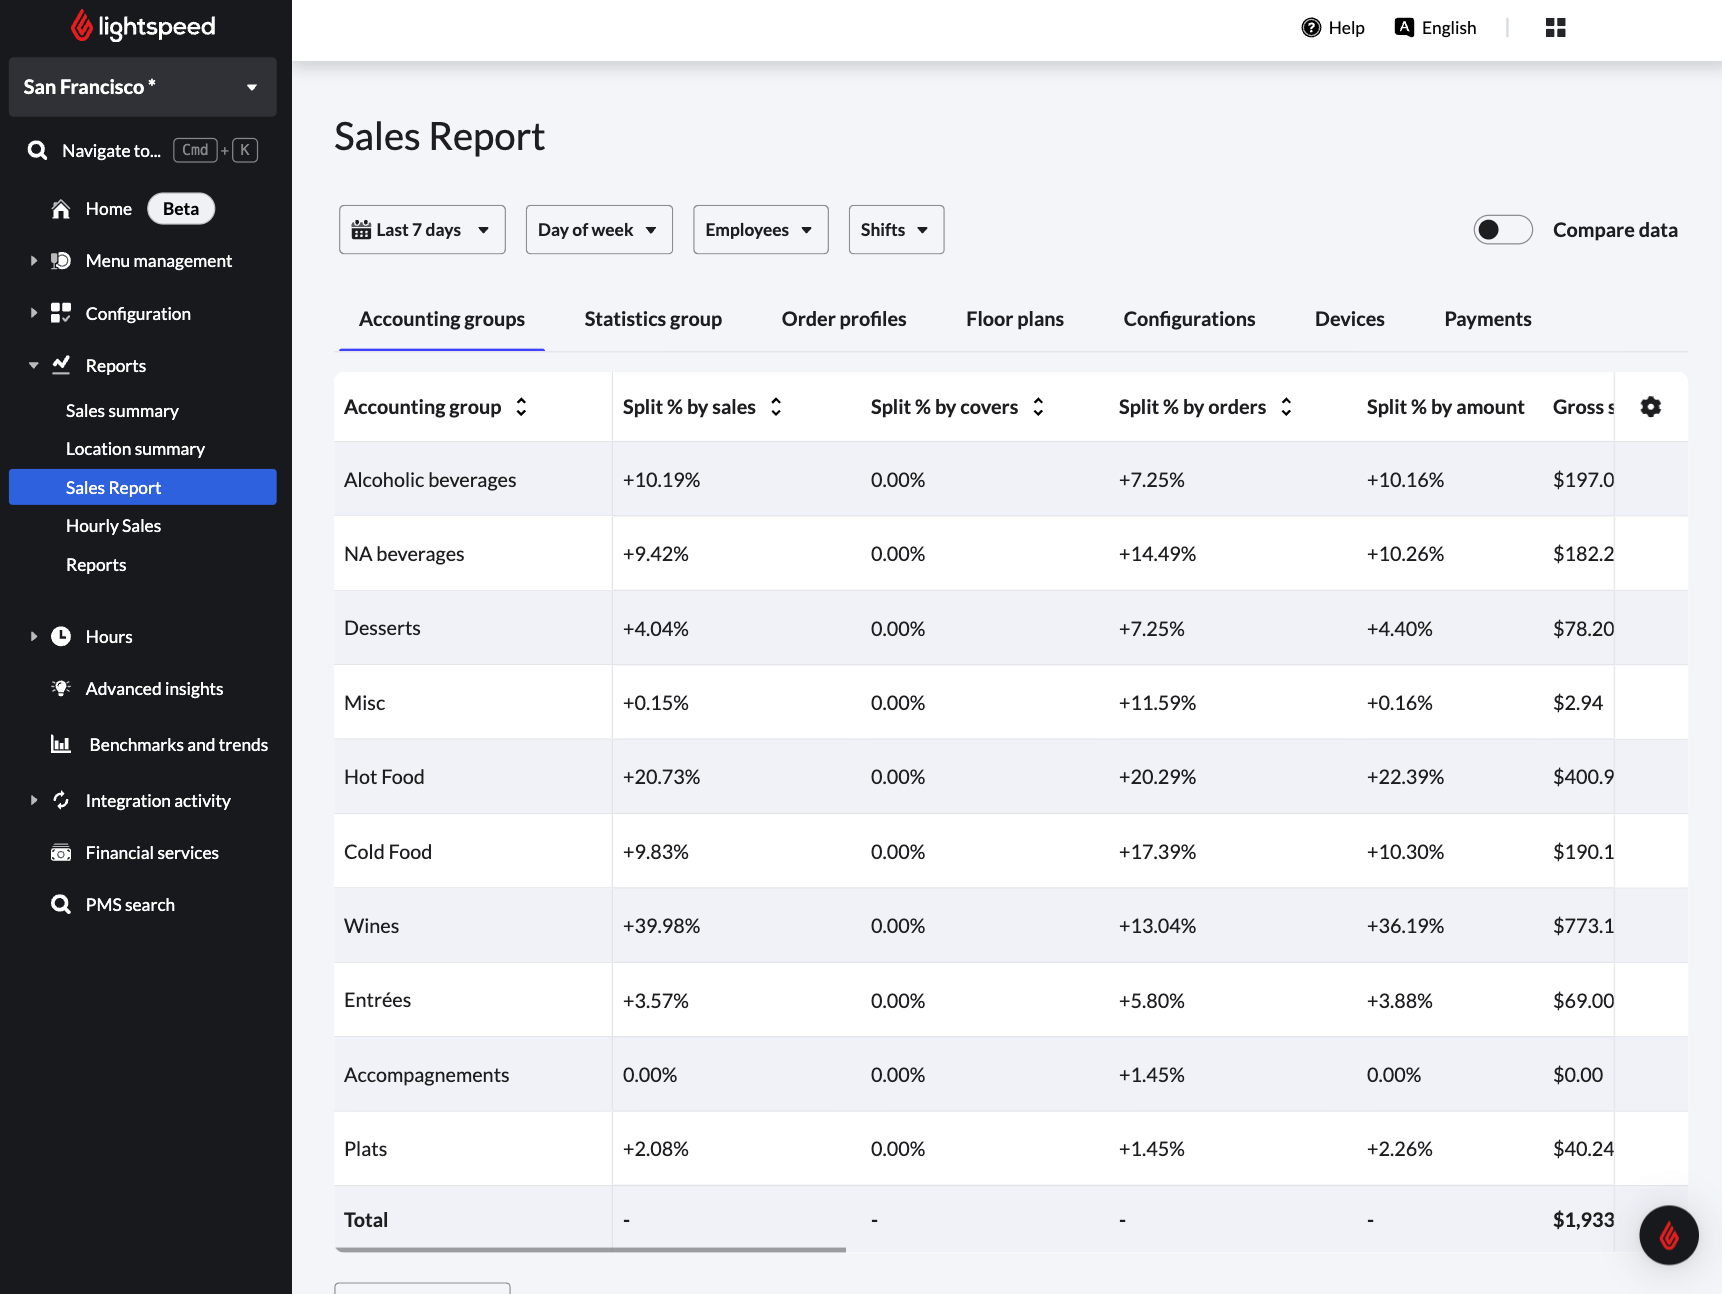The width and height of the screenshot is (1722, 1294).
Task: Sort the Accounting group column
Action: [521, 407]
